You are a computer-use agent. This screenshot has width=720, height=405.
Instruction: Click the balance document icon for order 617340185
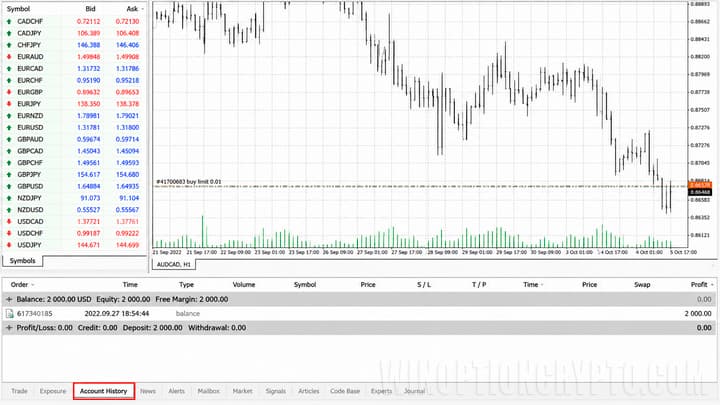(10, 314)
